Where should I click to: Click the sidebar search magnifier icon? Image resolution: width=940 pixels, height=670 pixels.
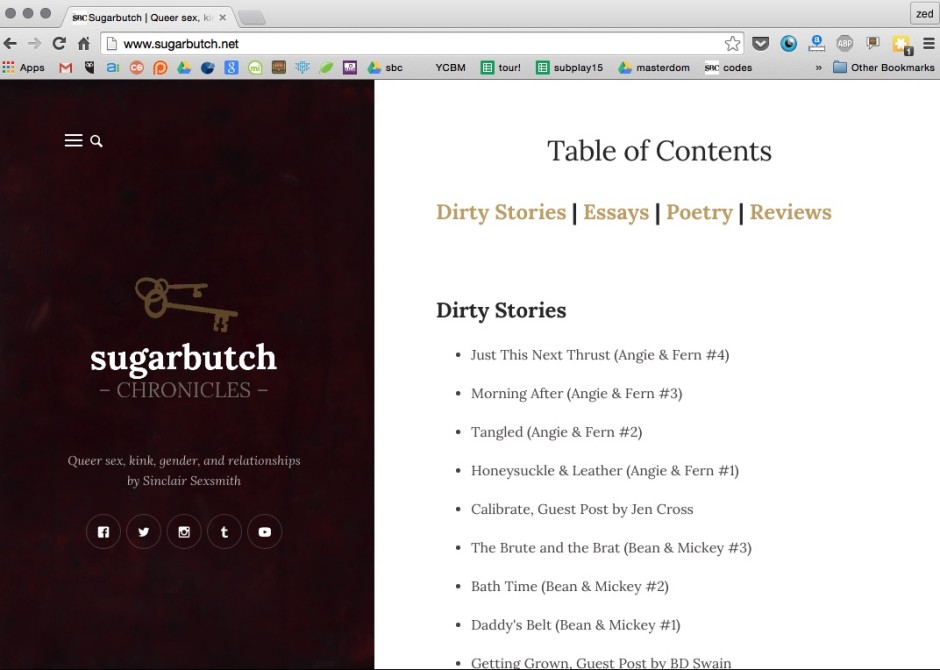click(x=97, y=142)
